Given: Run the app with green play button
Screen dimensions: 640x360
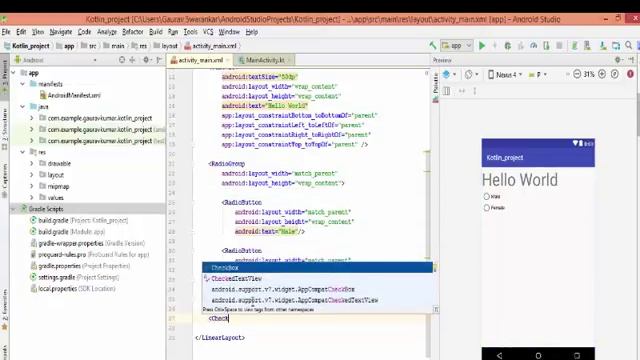Looking at the screenshot, I should point(482,46).
